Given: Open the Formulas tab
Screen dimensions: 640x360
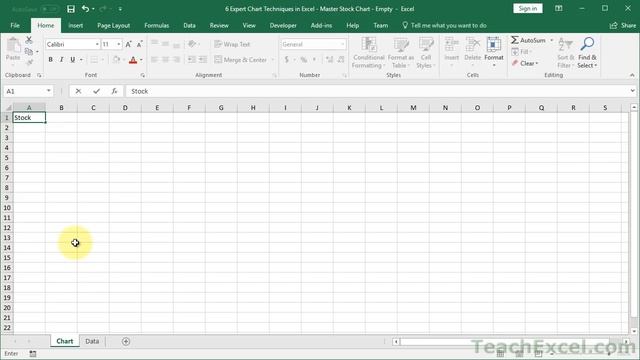Looking at the screenshot, I should pos(156,25).
